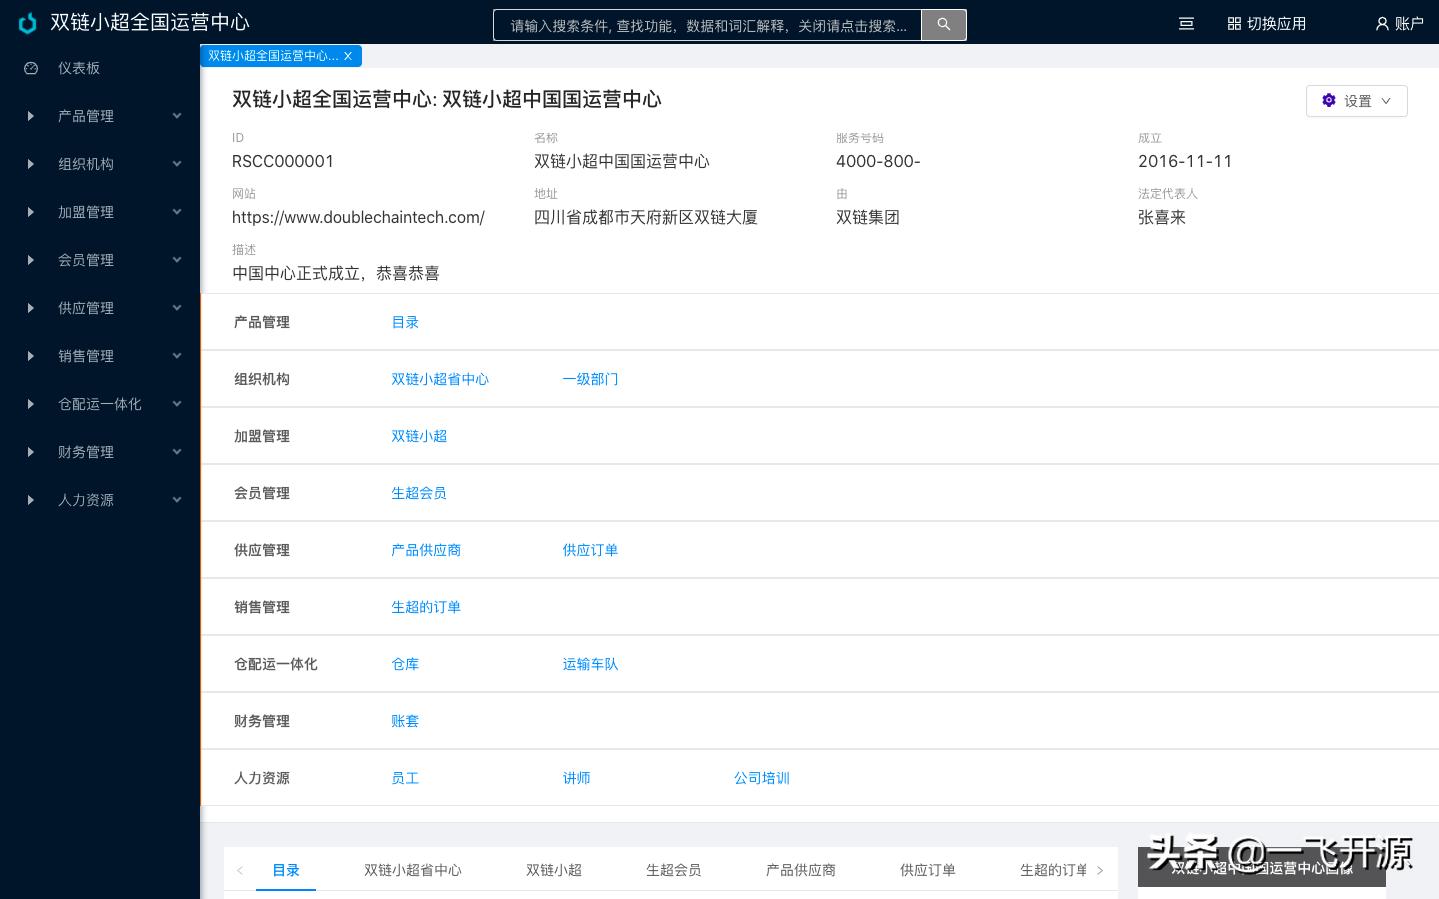Click the search magnifier icon

[943, 25]
